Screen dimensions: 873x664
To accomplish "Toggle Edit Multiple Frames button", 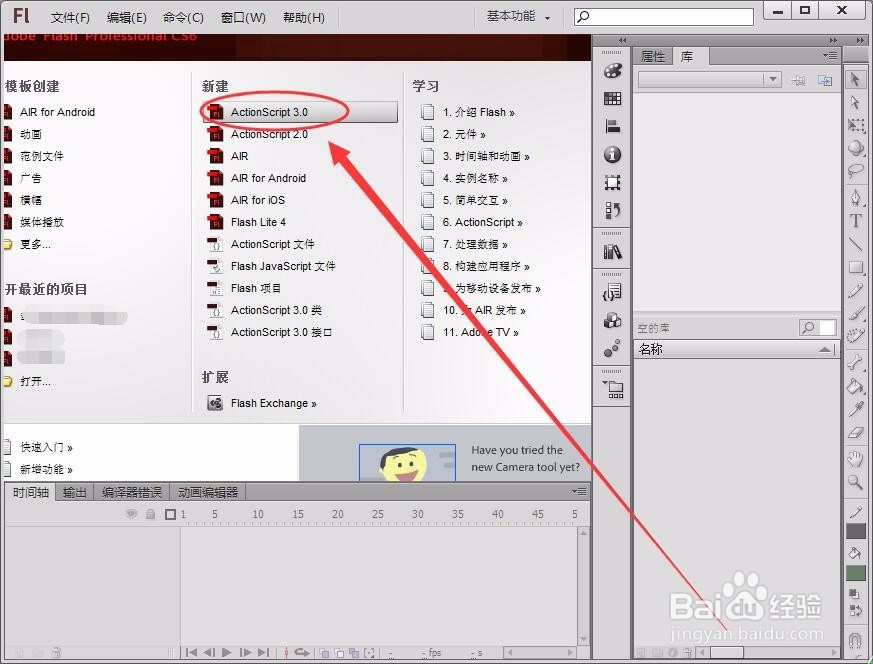I will [x=354, y=653].
